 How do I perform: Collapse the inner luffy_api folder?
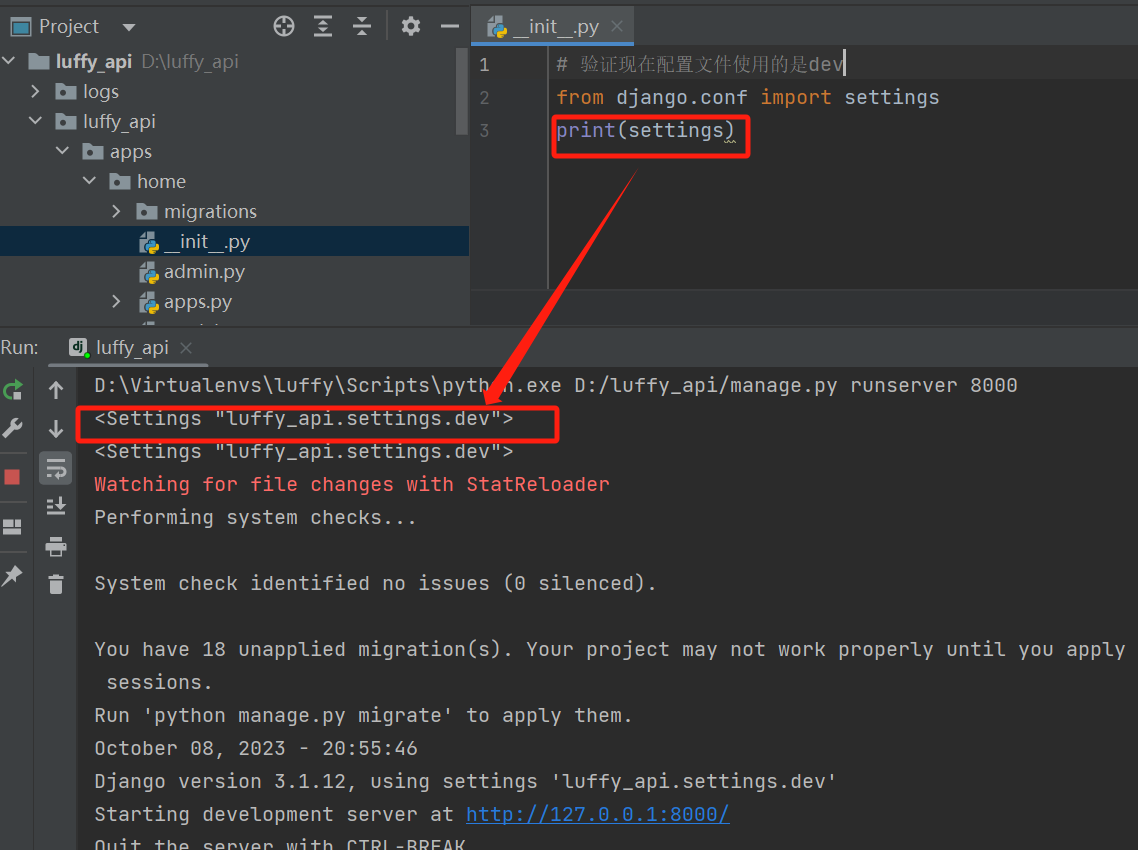point(36,121)
